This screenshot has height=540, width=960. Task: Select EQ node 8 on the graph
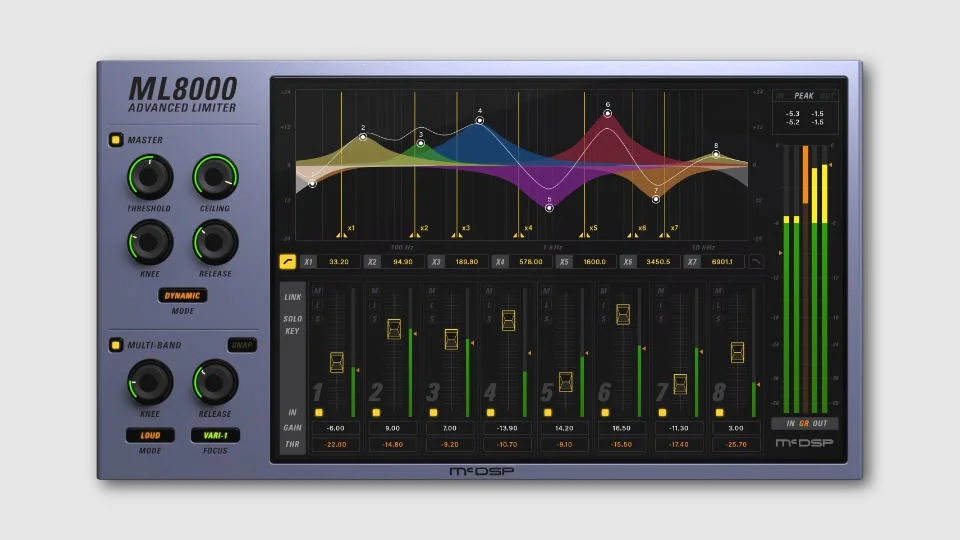click(716, 154)
